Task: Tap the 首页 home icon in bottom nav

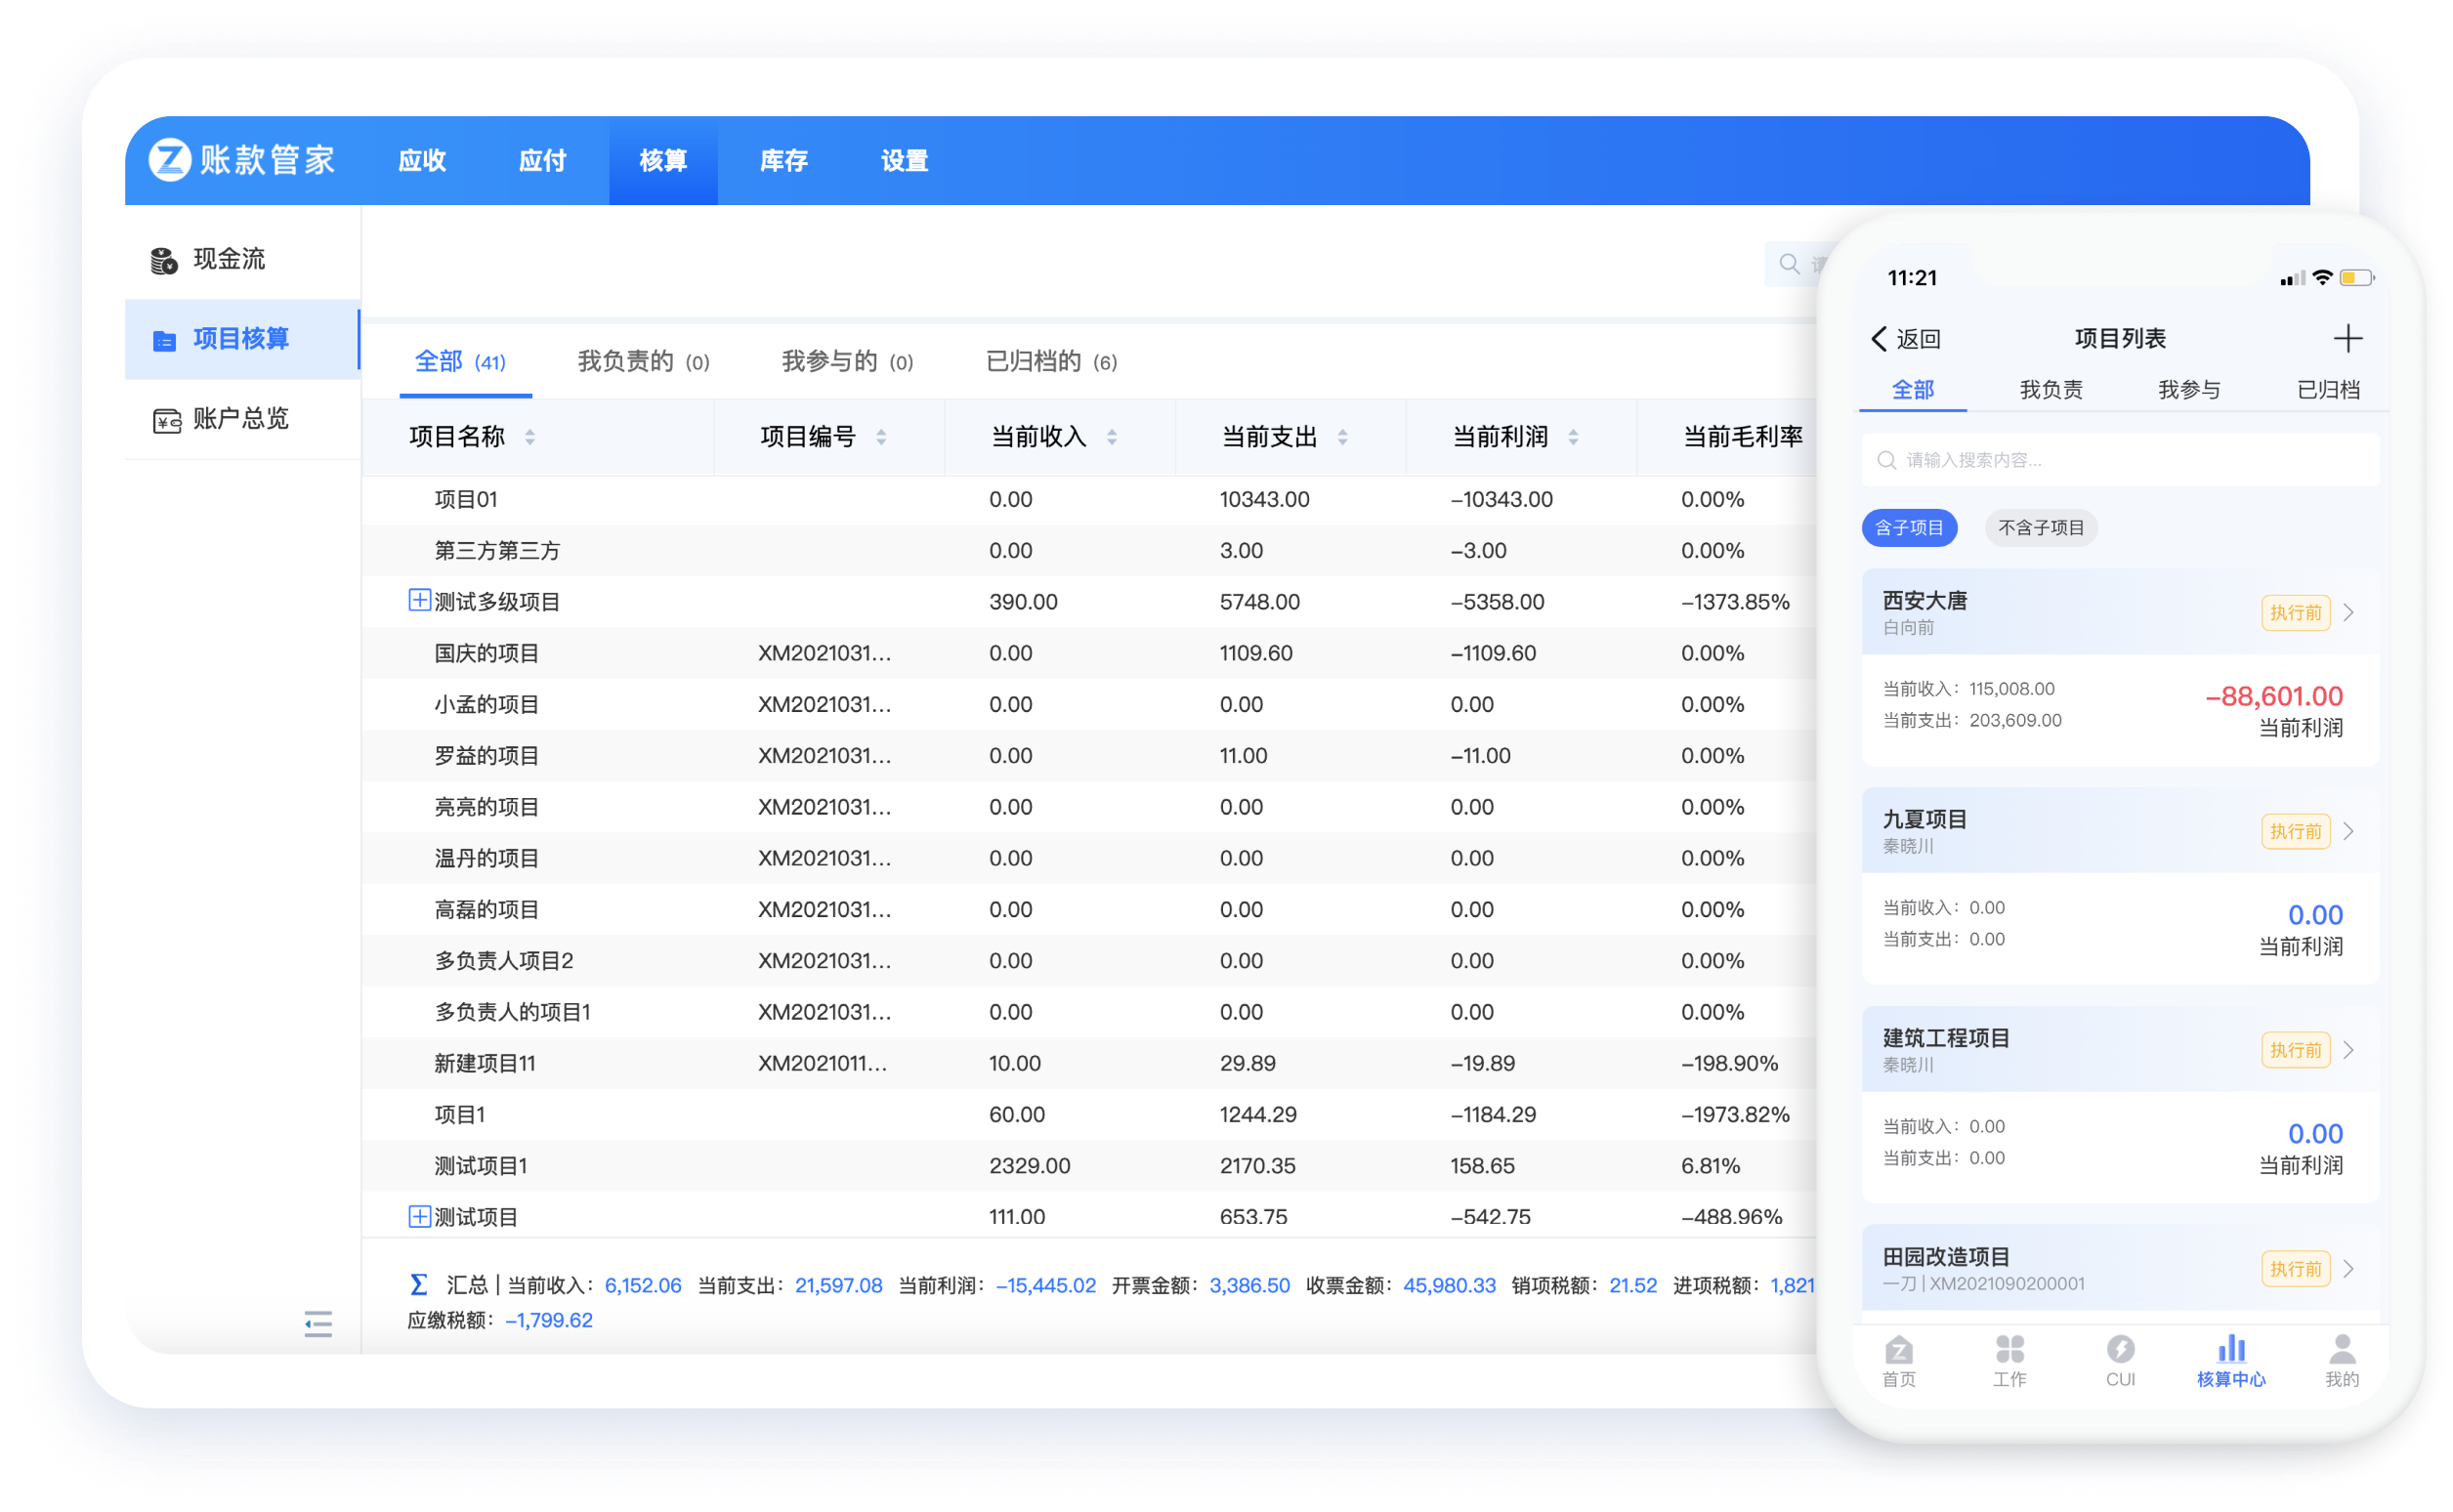Action: click(1898, 1351)
